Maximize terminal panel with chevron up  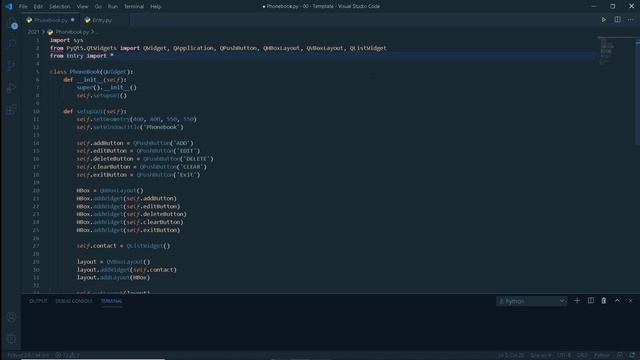pyautogui.click(x=617, y=301)
